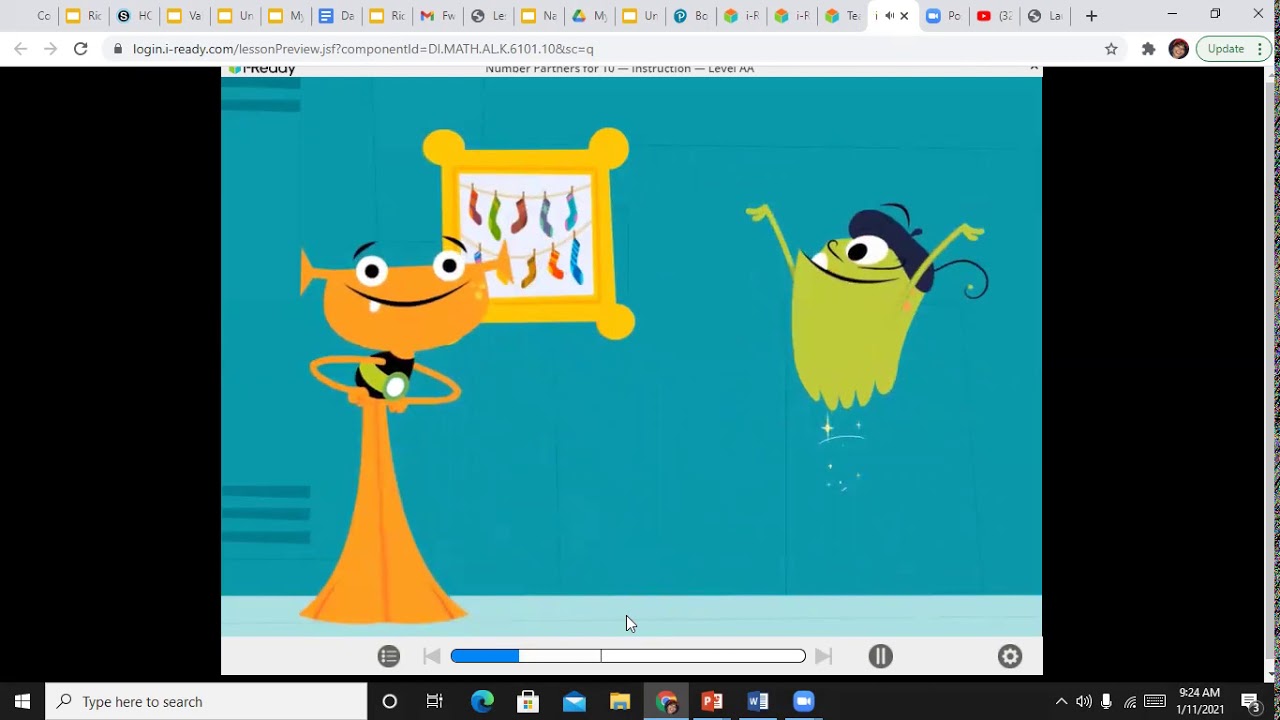
Task: Switch to the Po Zoom tab
Action: pyautogui.click(x=945, y=16)
